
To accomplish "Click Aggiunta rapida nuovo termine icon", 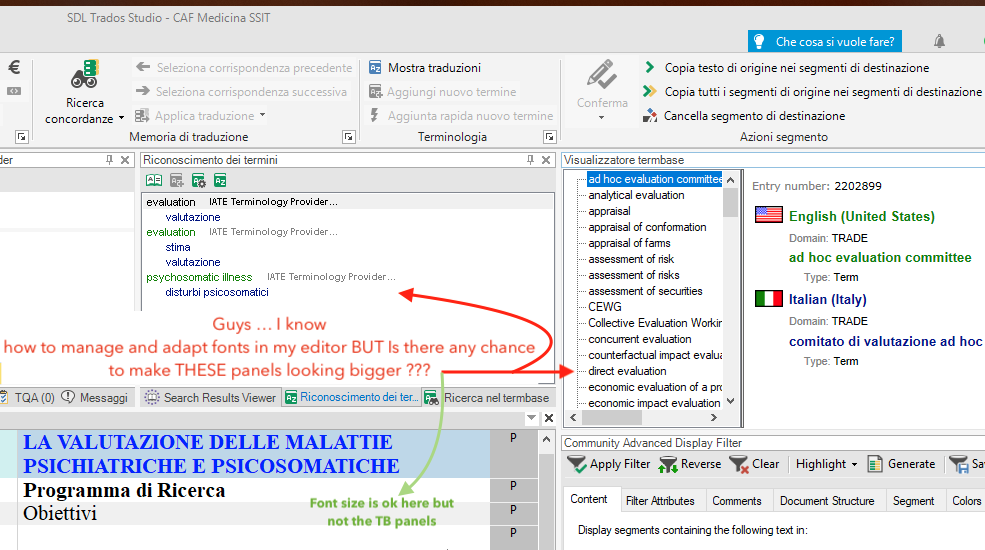I will [x=374, y=116].
